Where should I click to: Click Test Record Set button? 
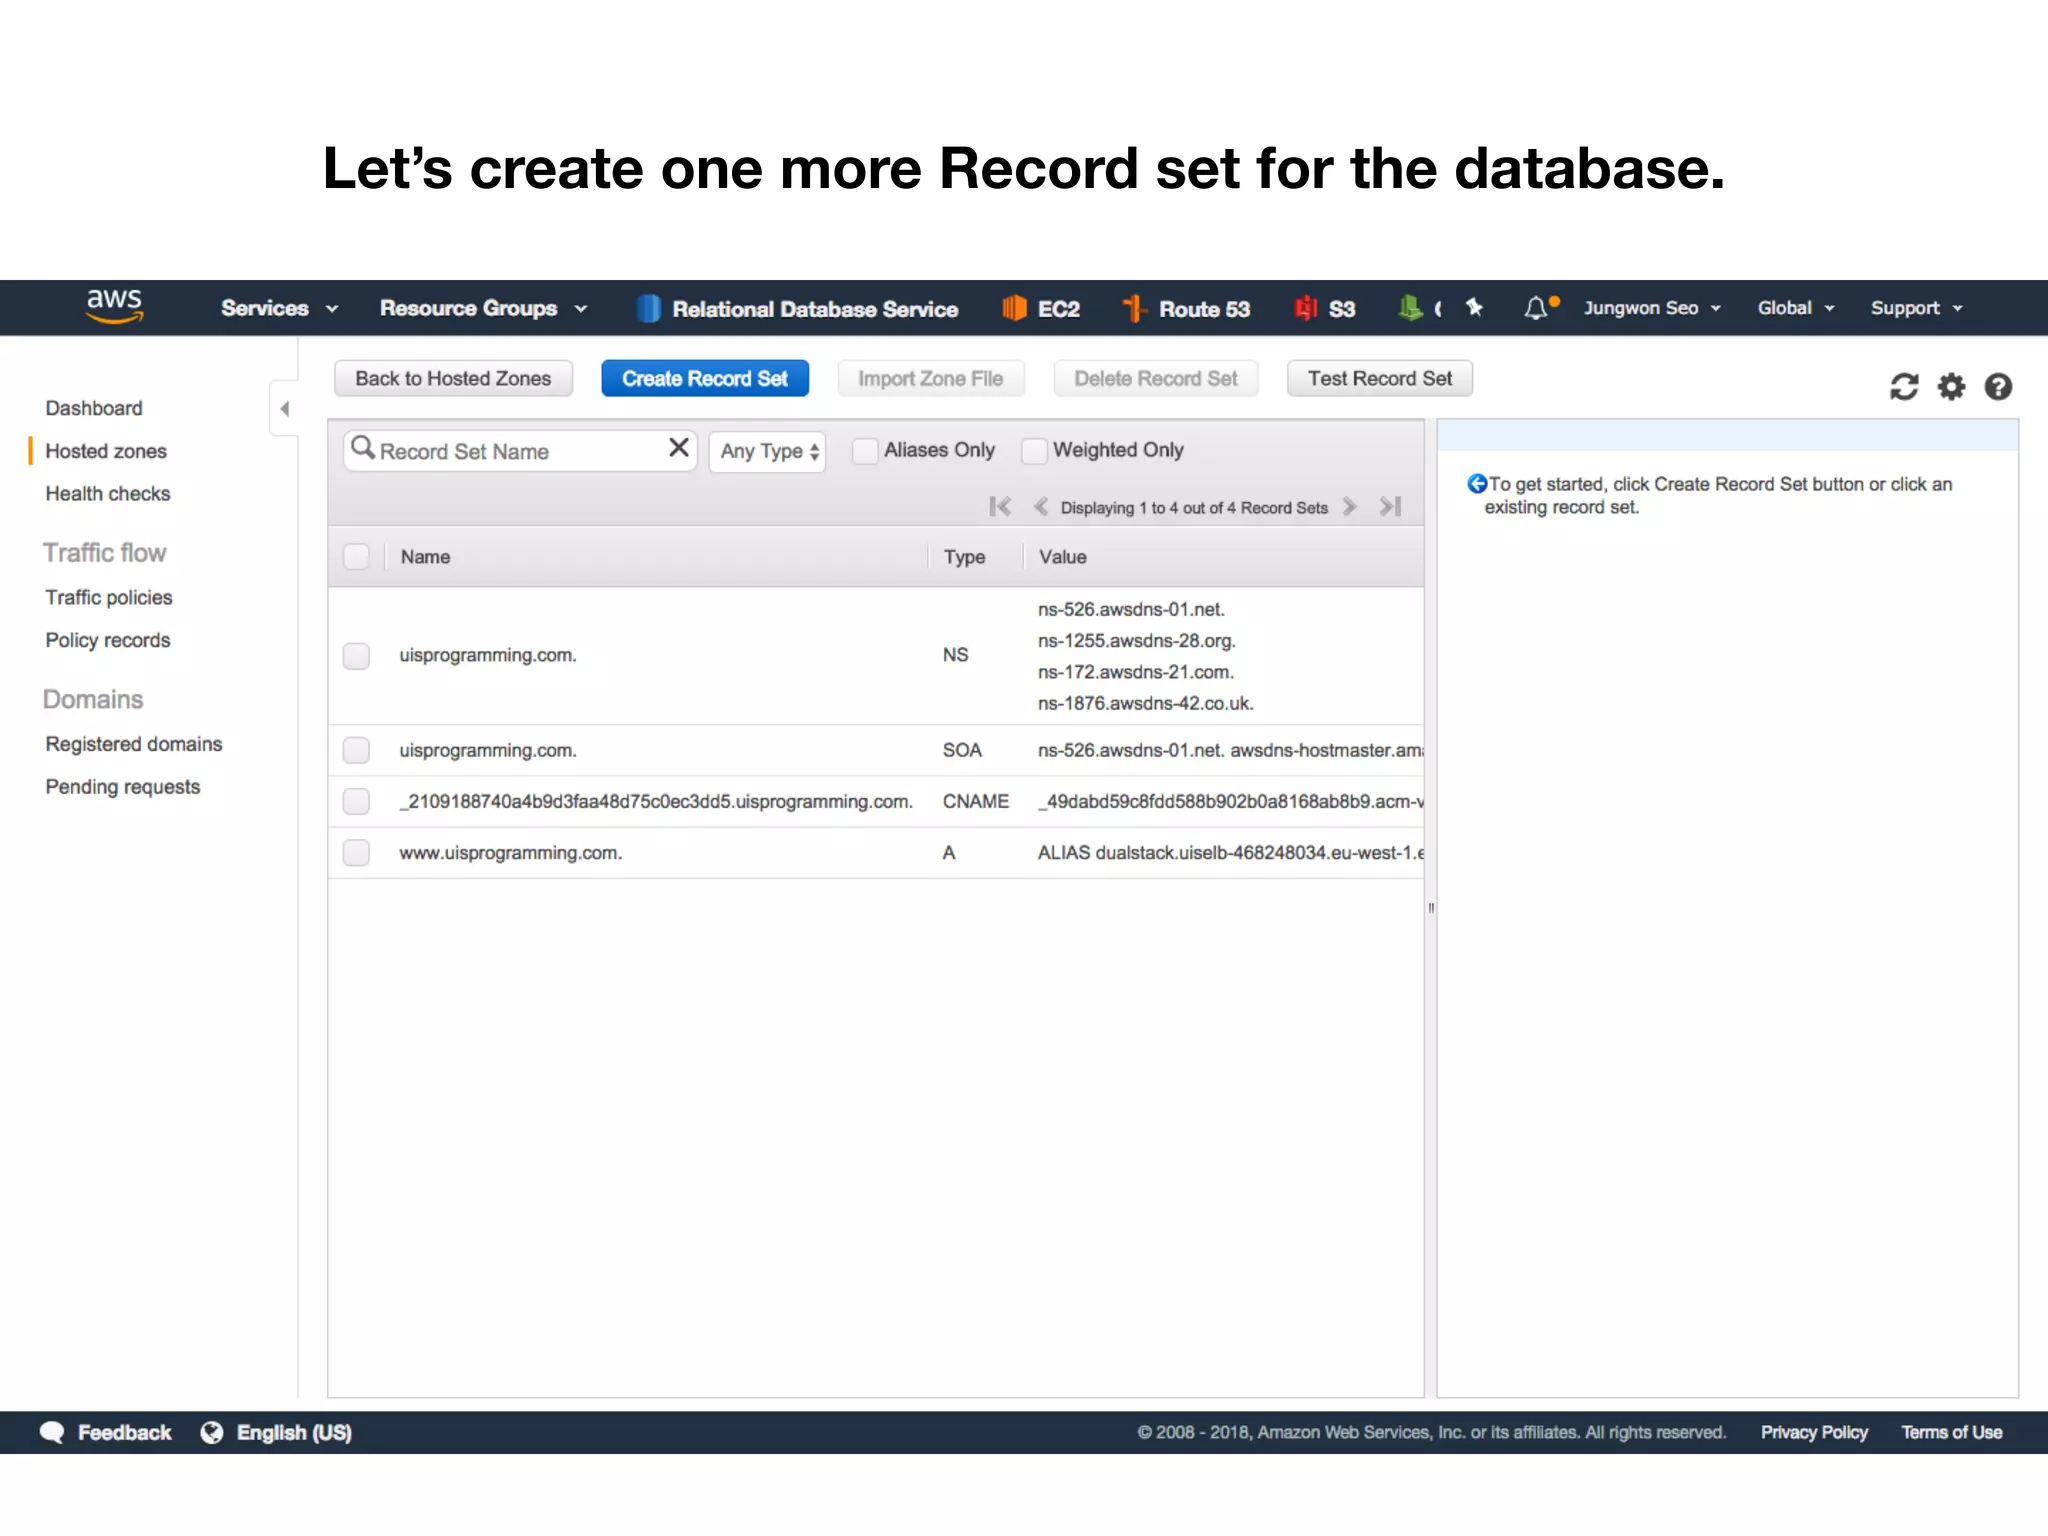click(1380, 378)
